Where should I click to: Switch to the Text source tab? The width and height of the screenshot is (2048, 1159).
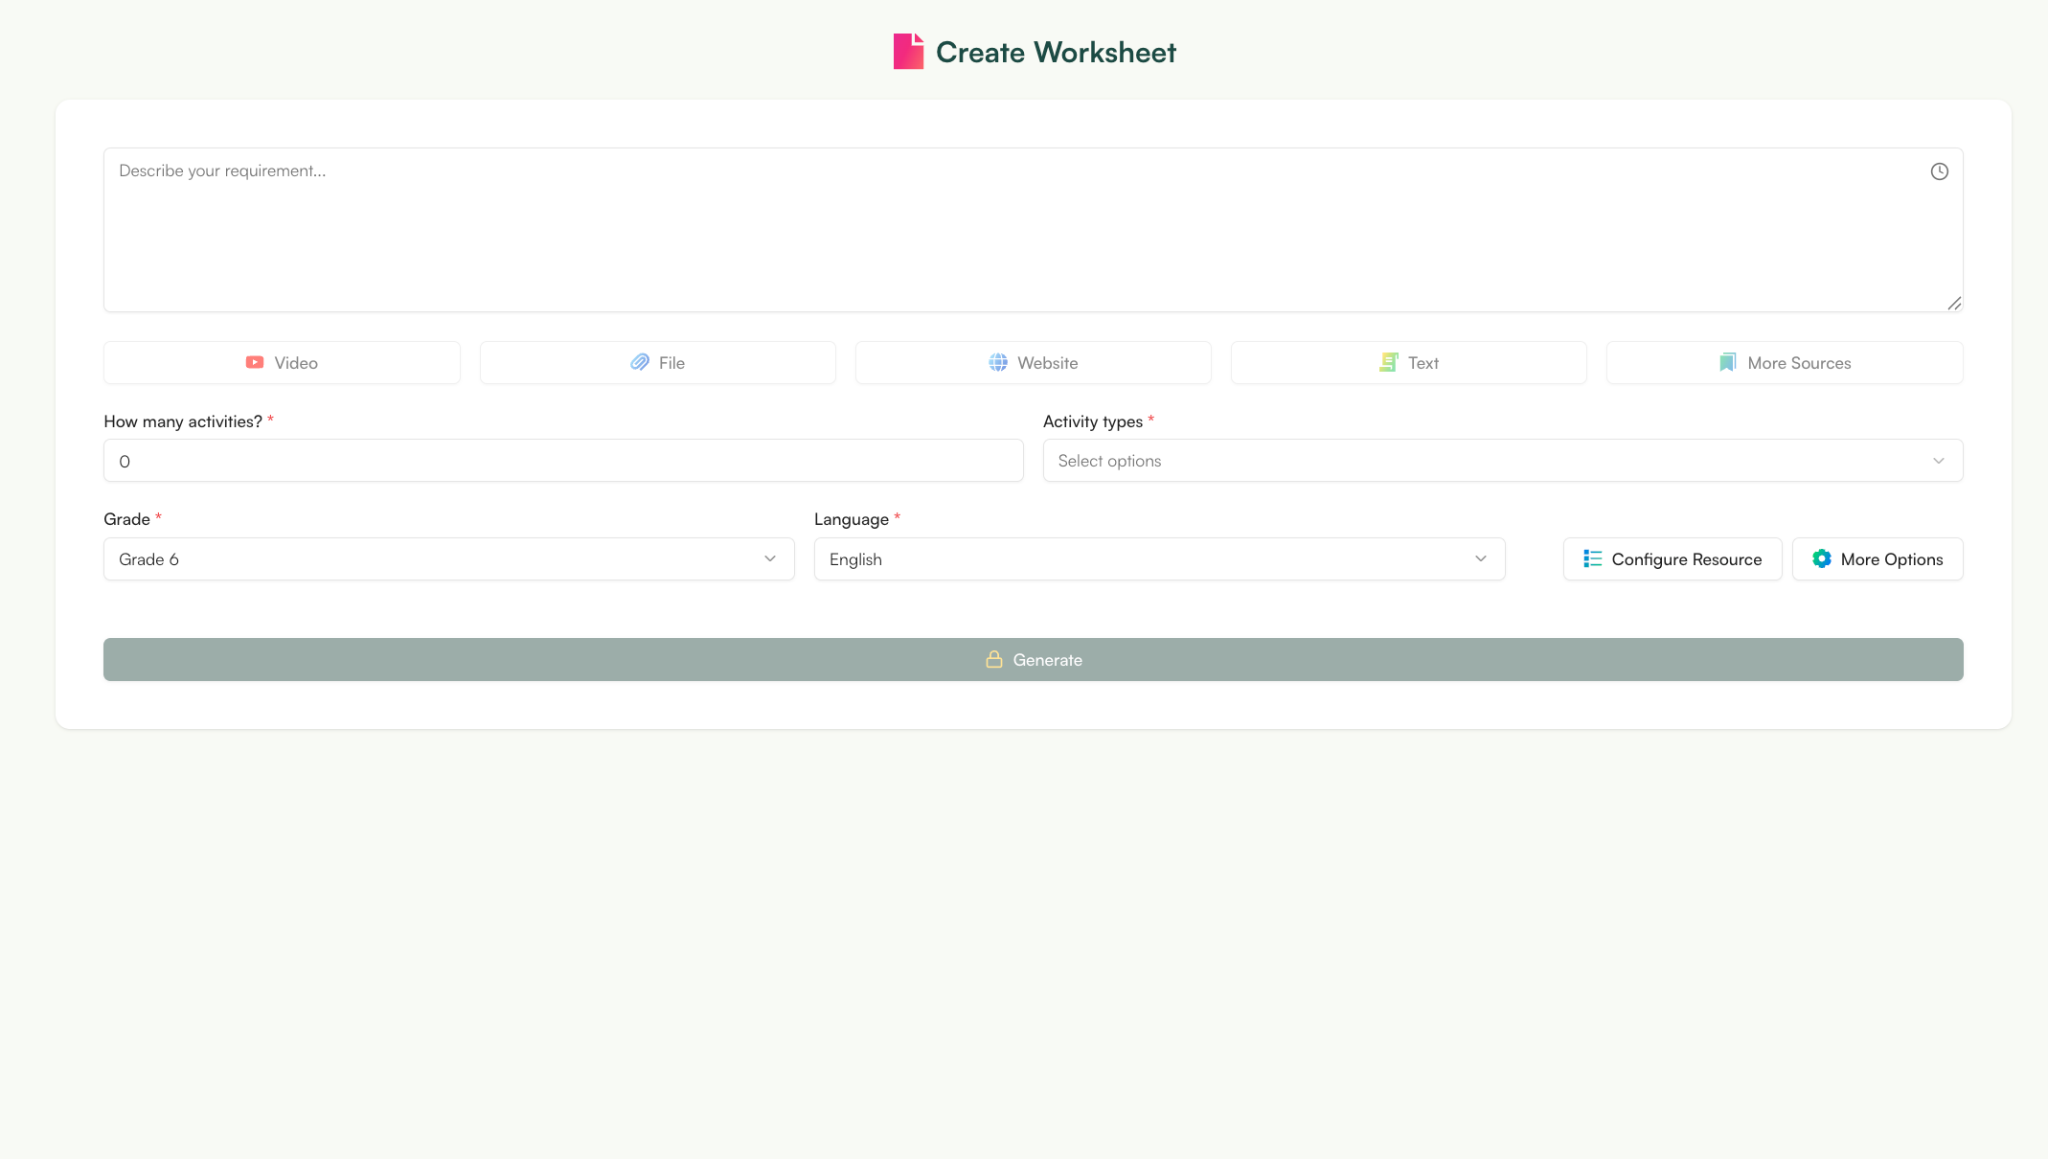click(1408, 362)
